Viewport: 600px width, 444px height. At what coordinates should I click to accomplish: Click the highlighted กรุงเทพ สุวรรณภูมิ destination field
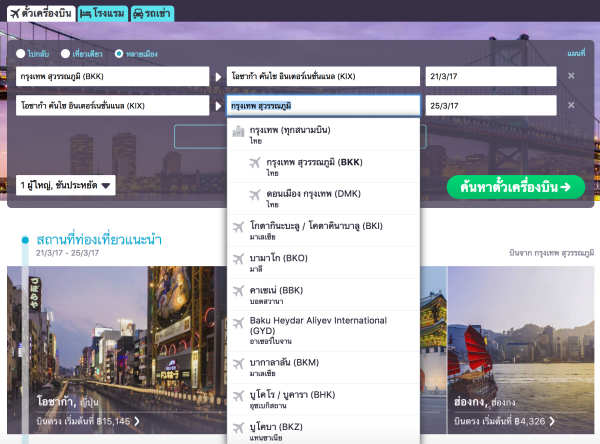(x=323, y=106)
